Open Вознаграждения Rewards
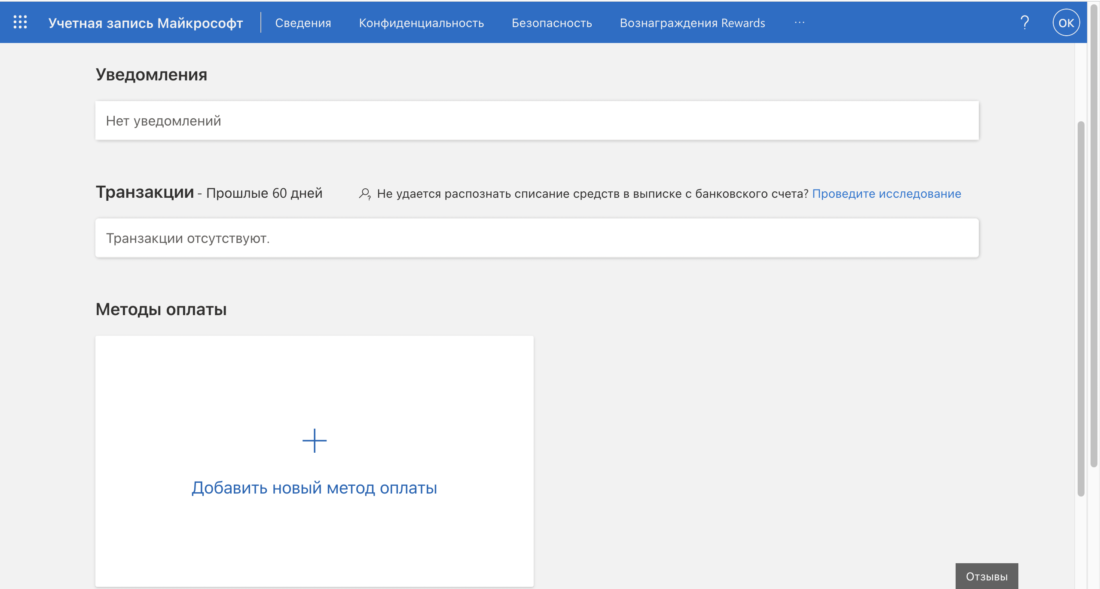This screenshot has width=1100, height=589. 691,22
